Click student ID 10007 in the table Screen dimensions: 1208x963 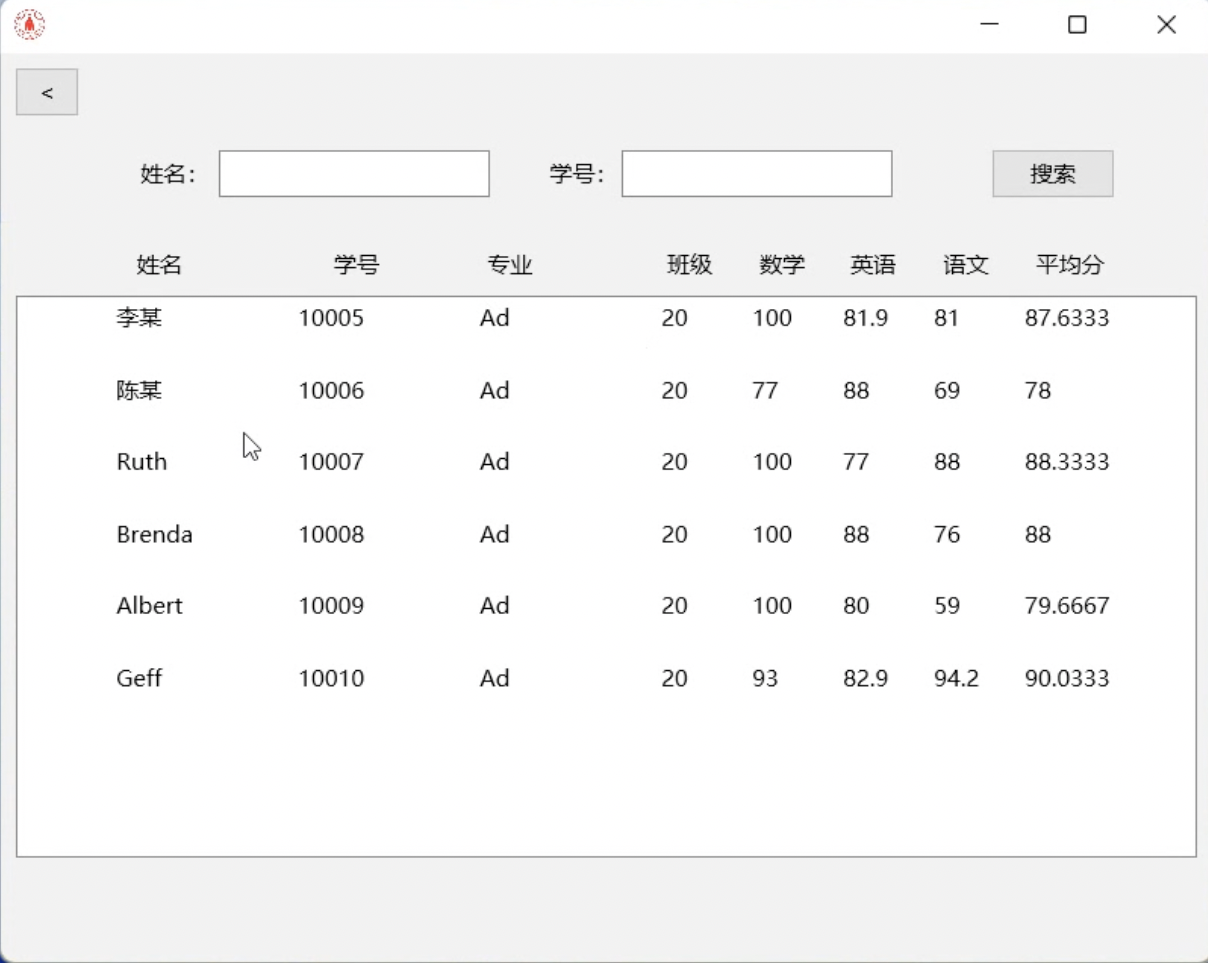331,462
